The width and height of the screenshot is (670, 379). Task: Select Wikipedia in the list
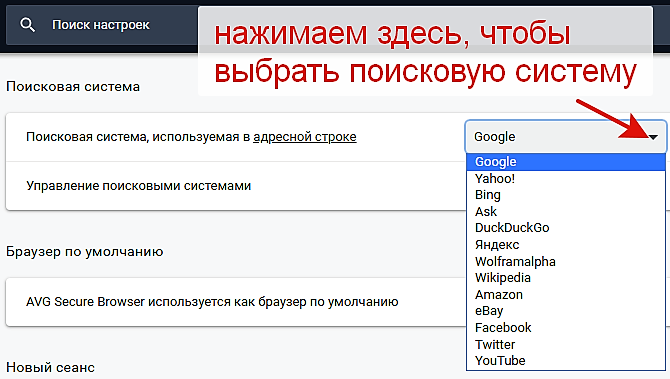566,278
